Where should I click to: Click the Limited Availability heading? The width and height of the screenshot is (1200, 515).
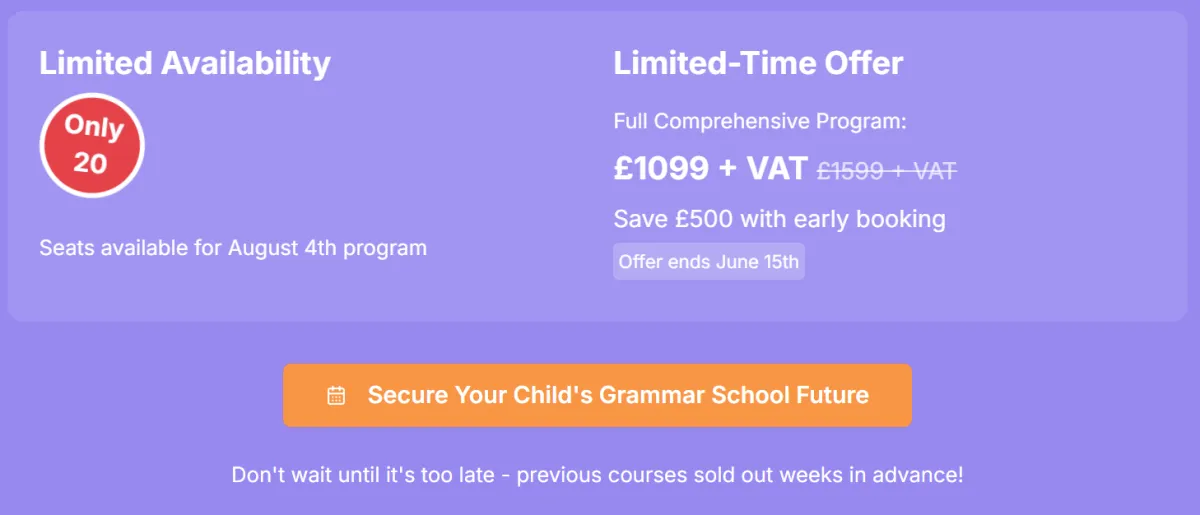click(185, 63)
